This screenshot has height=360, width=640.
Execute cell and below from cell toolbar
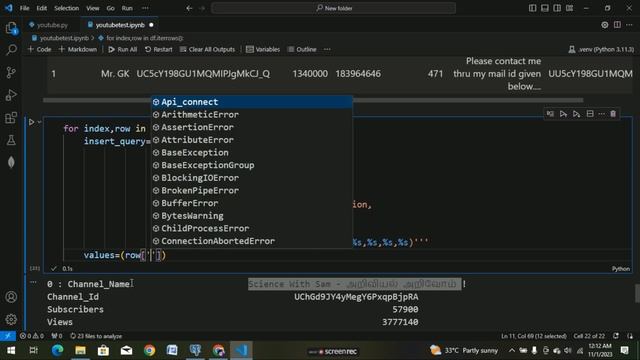click(576, 114)
